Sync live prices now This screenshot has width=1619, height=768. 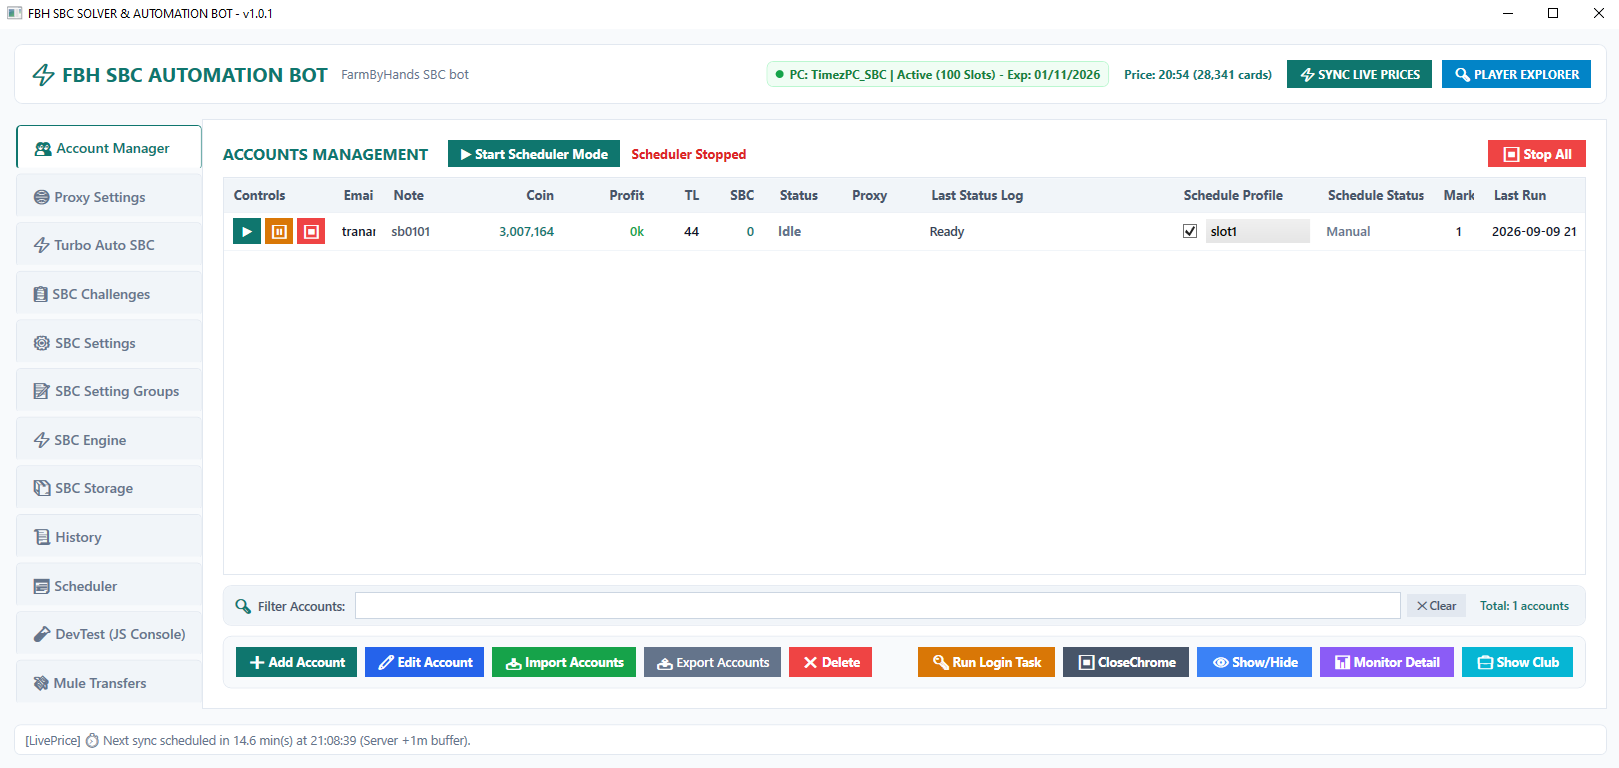[1359, 74]
